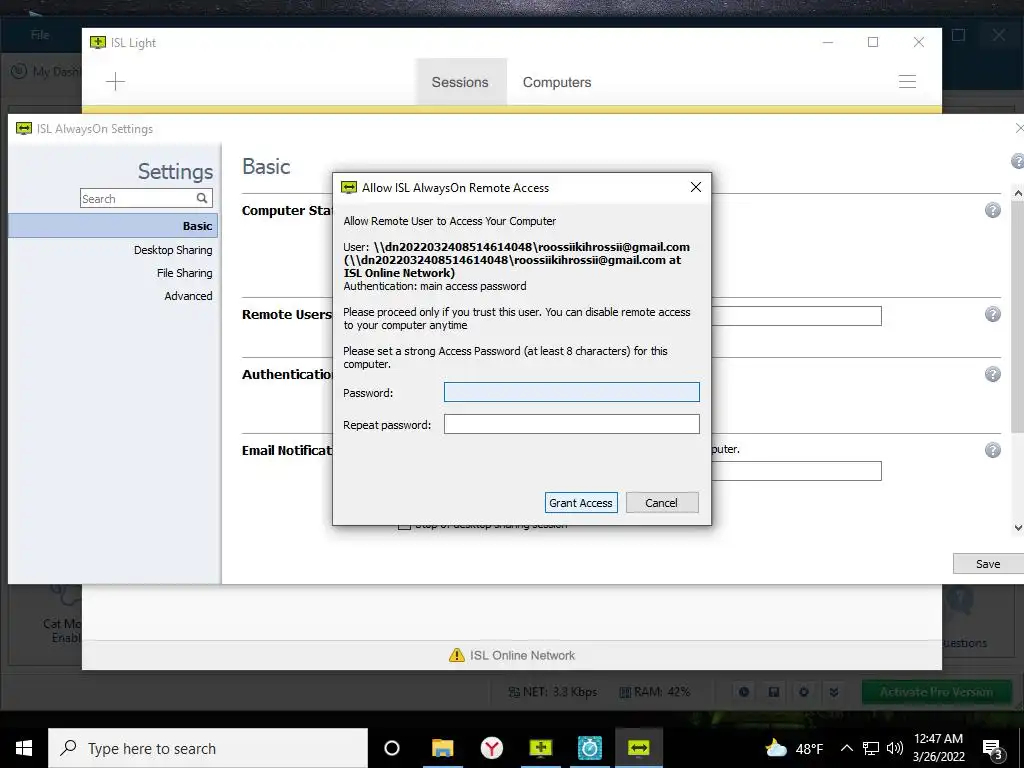Click the Authentication: main access password text
The height and width of the screenshot is (768, 1024).
(435, 286)
